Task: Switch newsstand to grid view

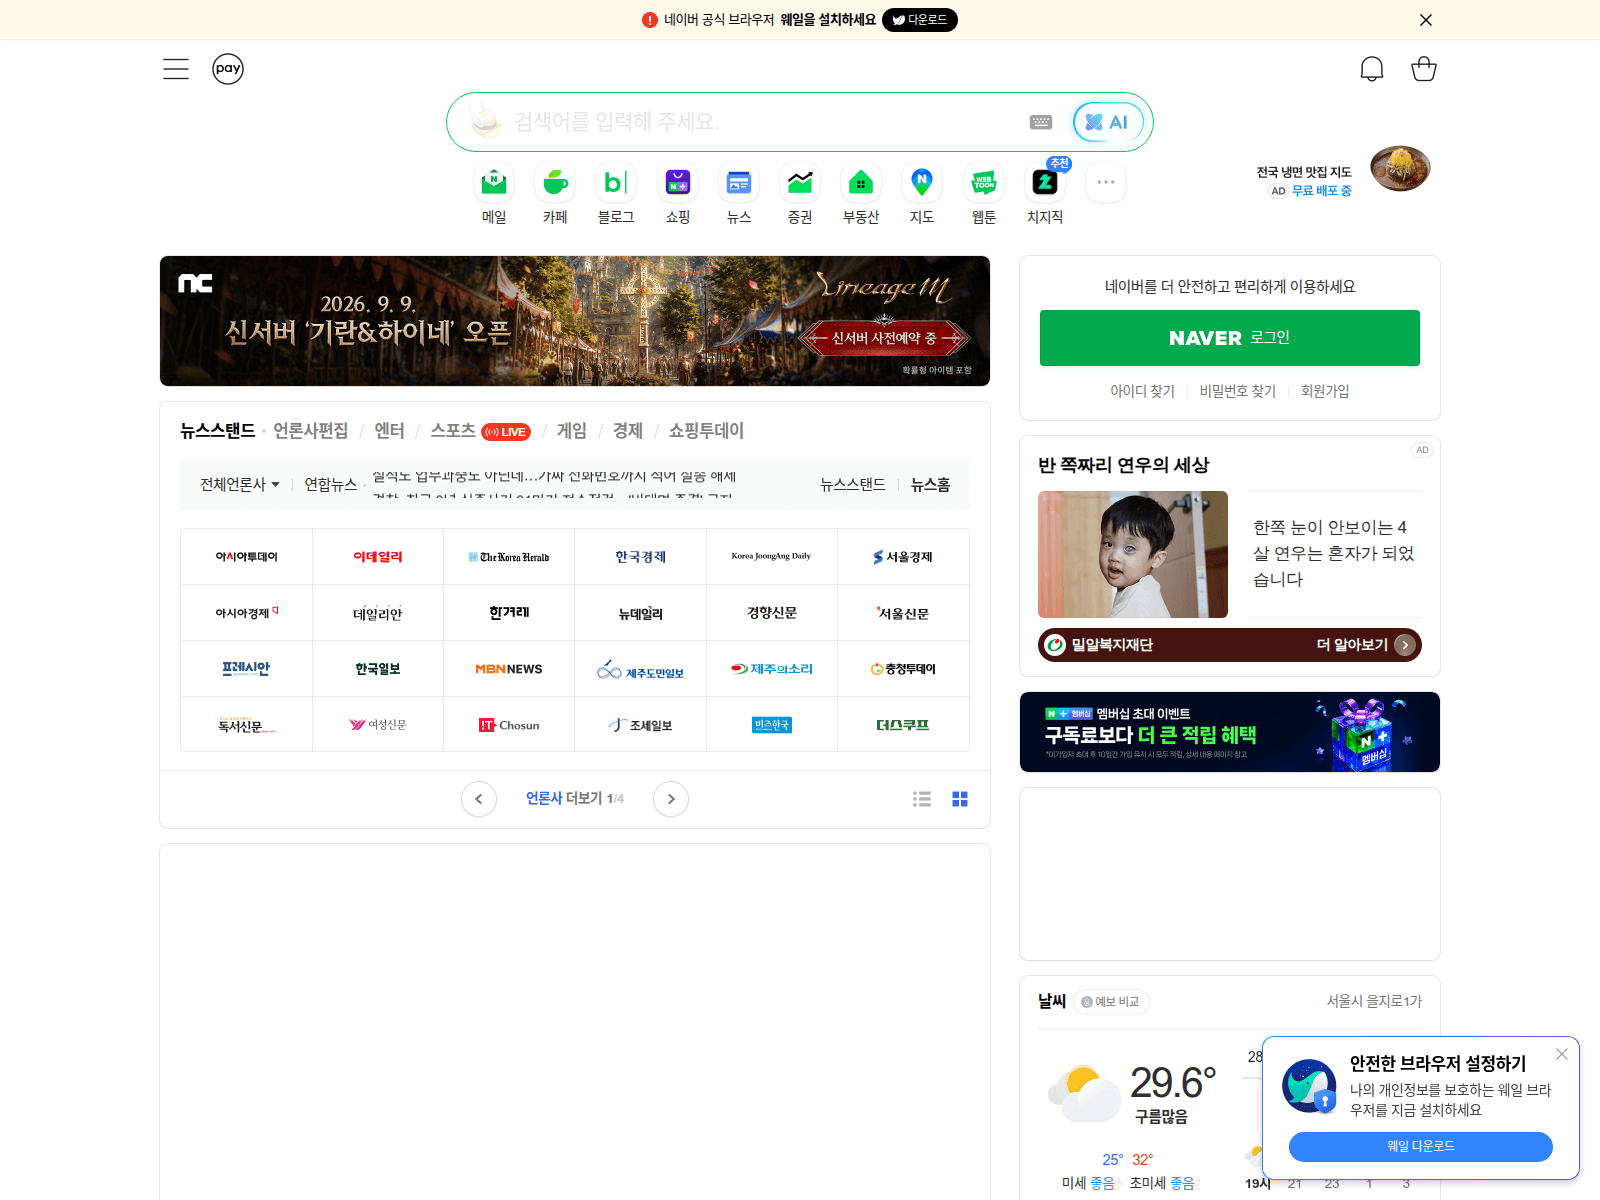Action: point(960,799)
